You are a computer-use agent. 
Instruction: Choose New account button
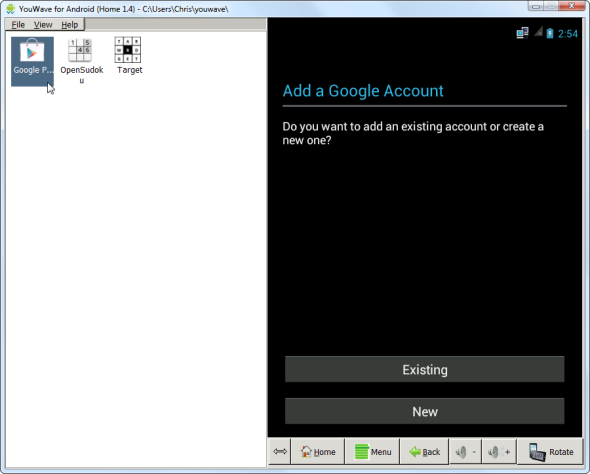pos(424,411)
